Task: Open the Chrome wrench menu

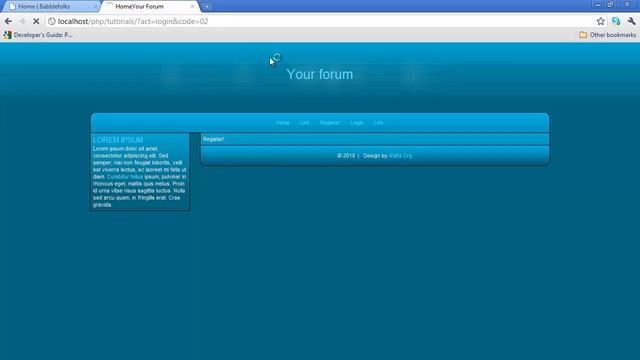Action: tap(631, 21)
